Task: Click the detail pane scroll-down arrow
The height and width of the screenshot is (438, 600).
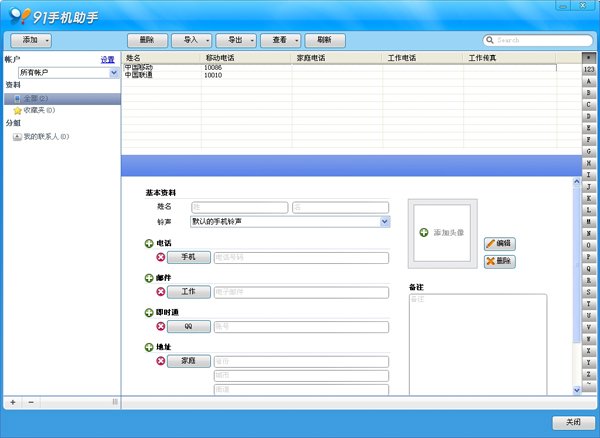Action: click(x=577, y=390)
